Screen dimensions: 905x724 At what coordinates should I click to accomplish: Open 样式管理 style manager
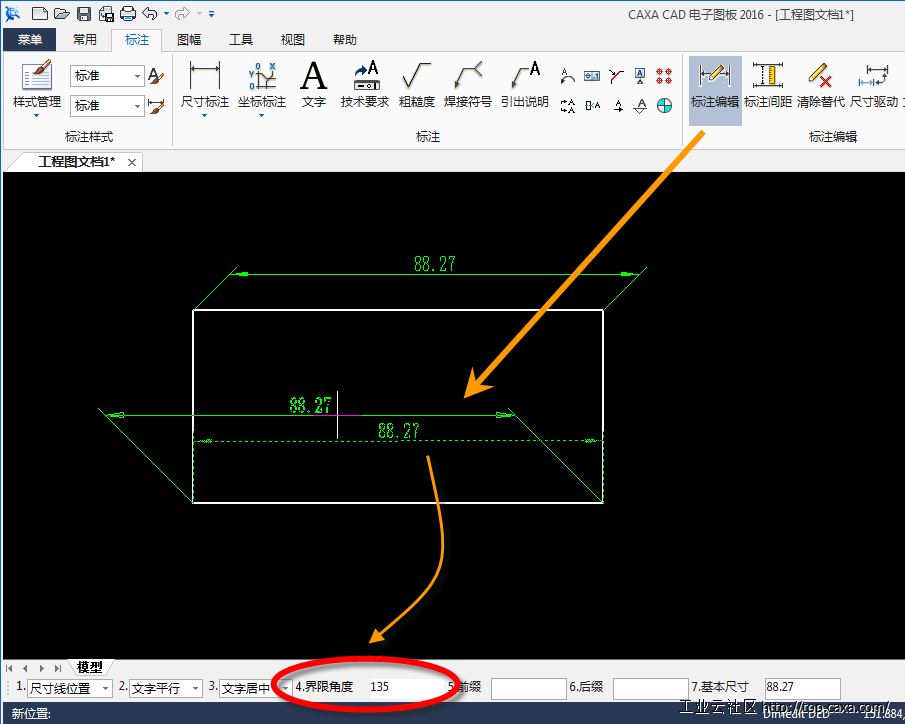click(x=37, y=84)
